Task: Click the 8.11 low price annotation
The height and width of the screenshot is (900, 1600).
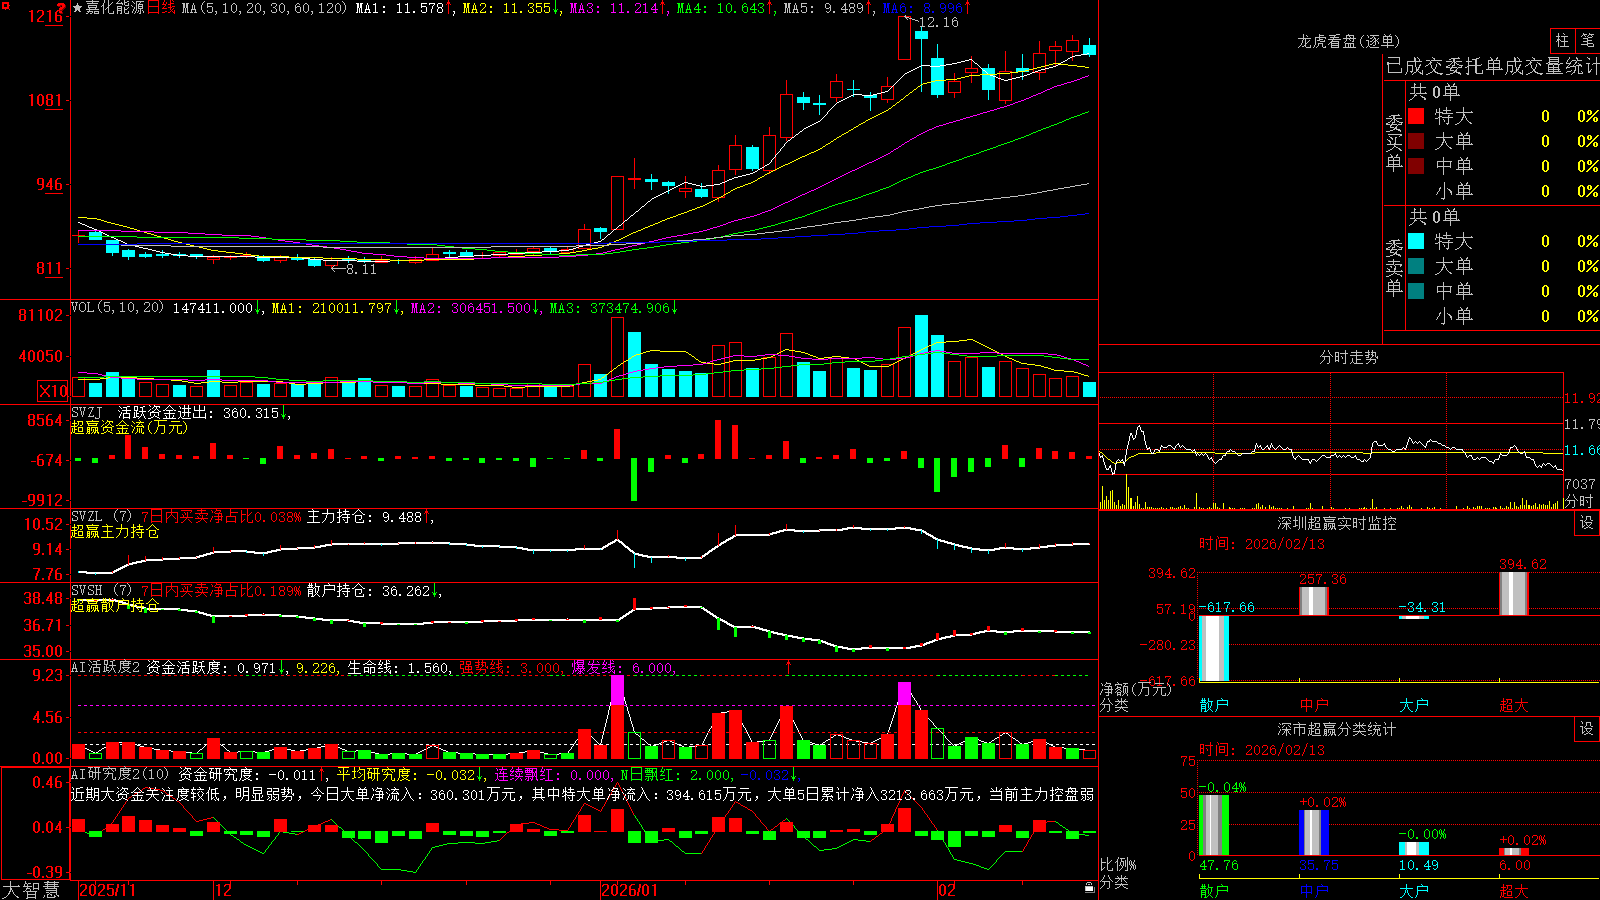Action: pos(361,269)
